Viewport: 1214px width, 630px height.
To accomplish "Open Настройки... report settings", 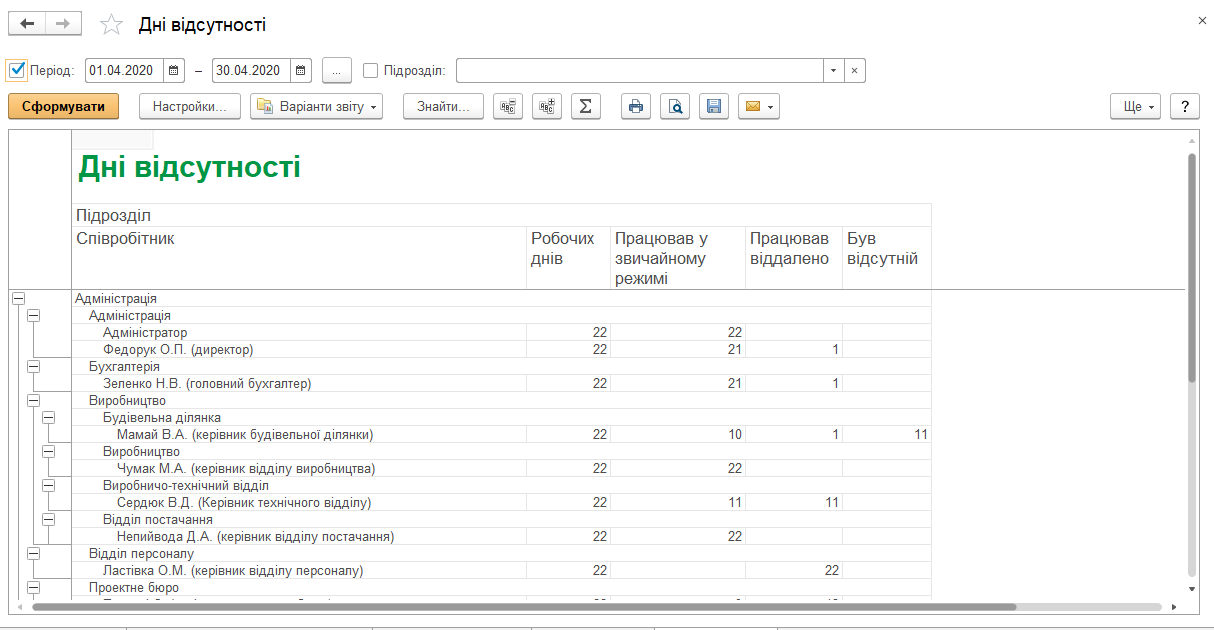I will point(190,107).
